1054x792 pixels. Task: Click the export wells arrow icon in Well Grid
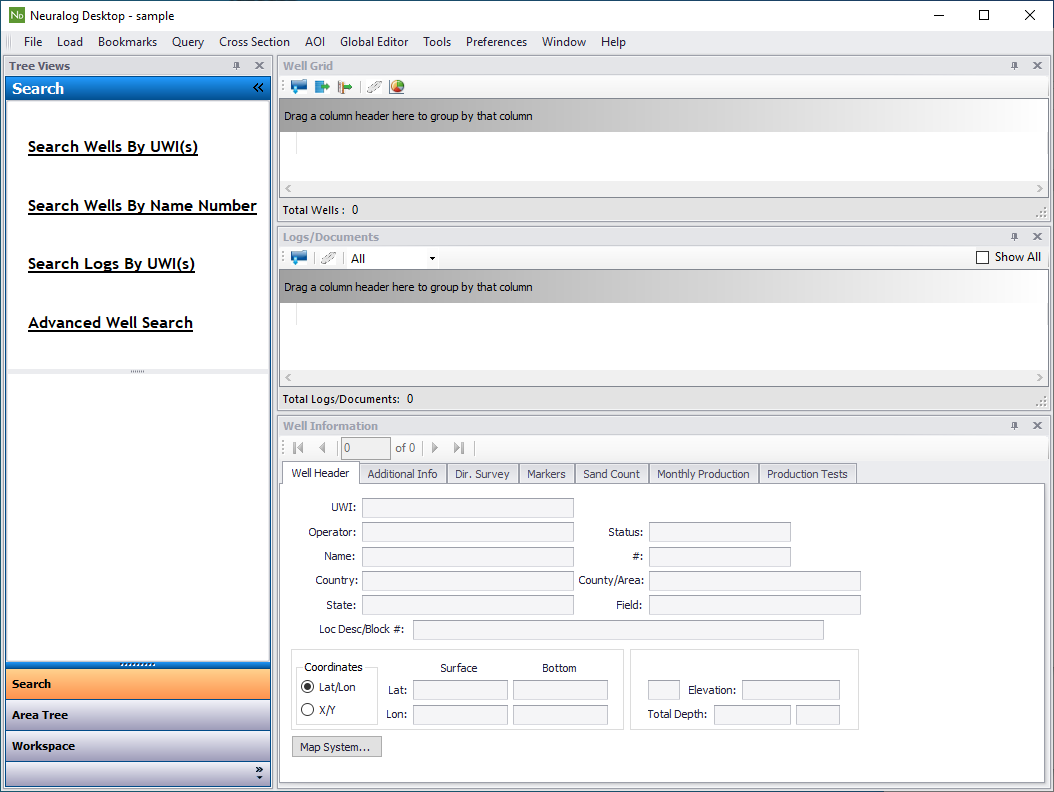(322, 87)
